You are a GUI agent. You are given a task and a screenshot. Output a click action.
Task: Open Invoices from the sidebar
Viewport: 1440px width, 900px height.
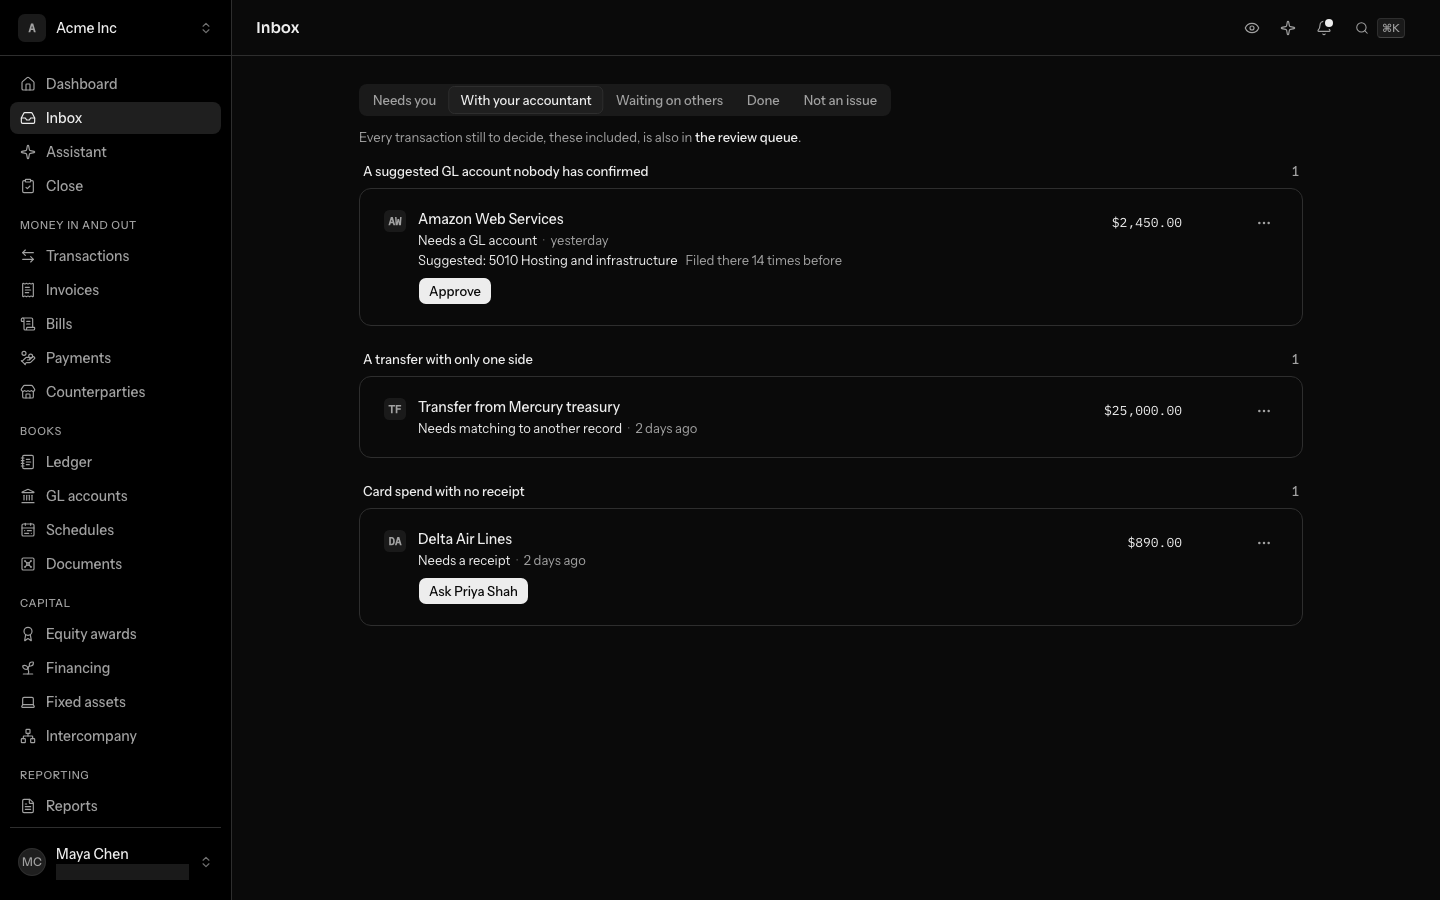tap(115, 290)
